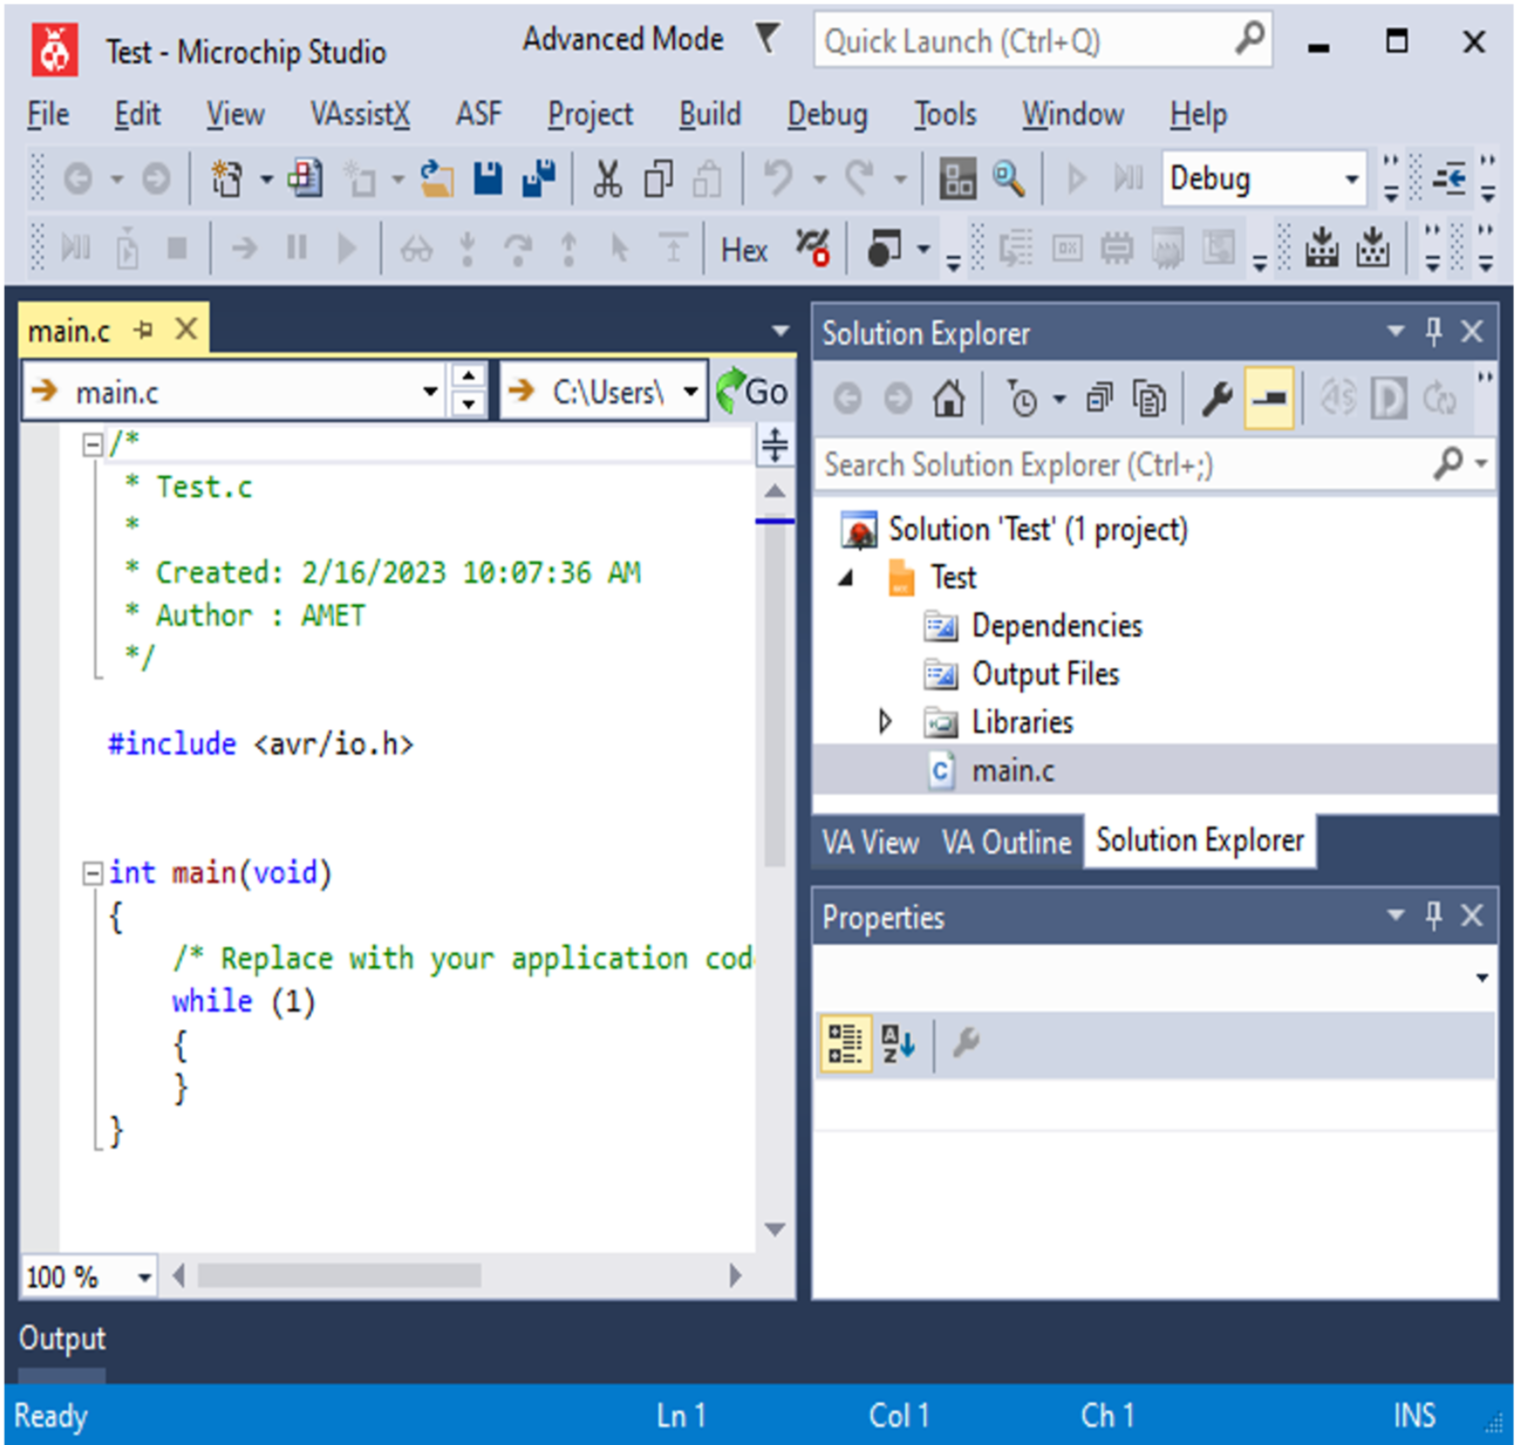Click the Start Without Debugging play icon

point(1076,179)
